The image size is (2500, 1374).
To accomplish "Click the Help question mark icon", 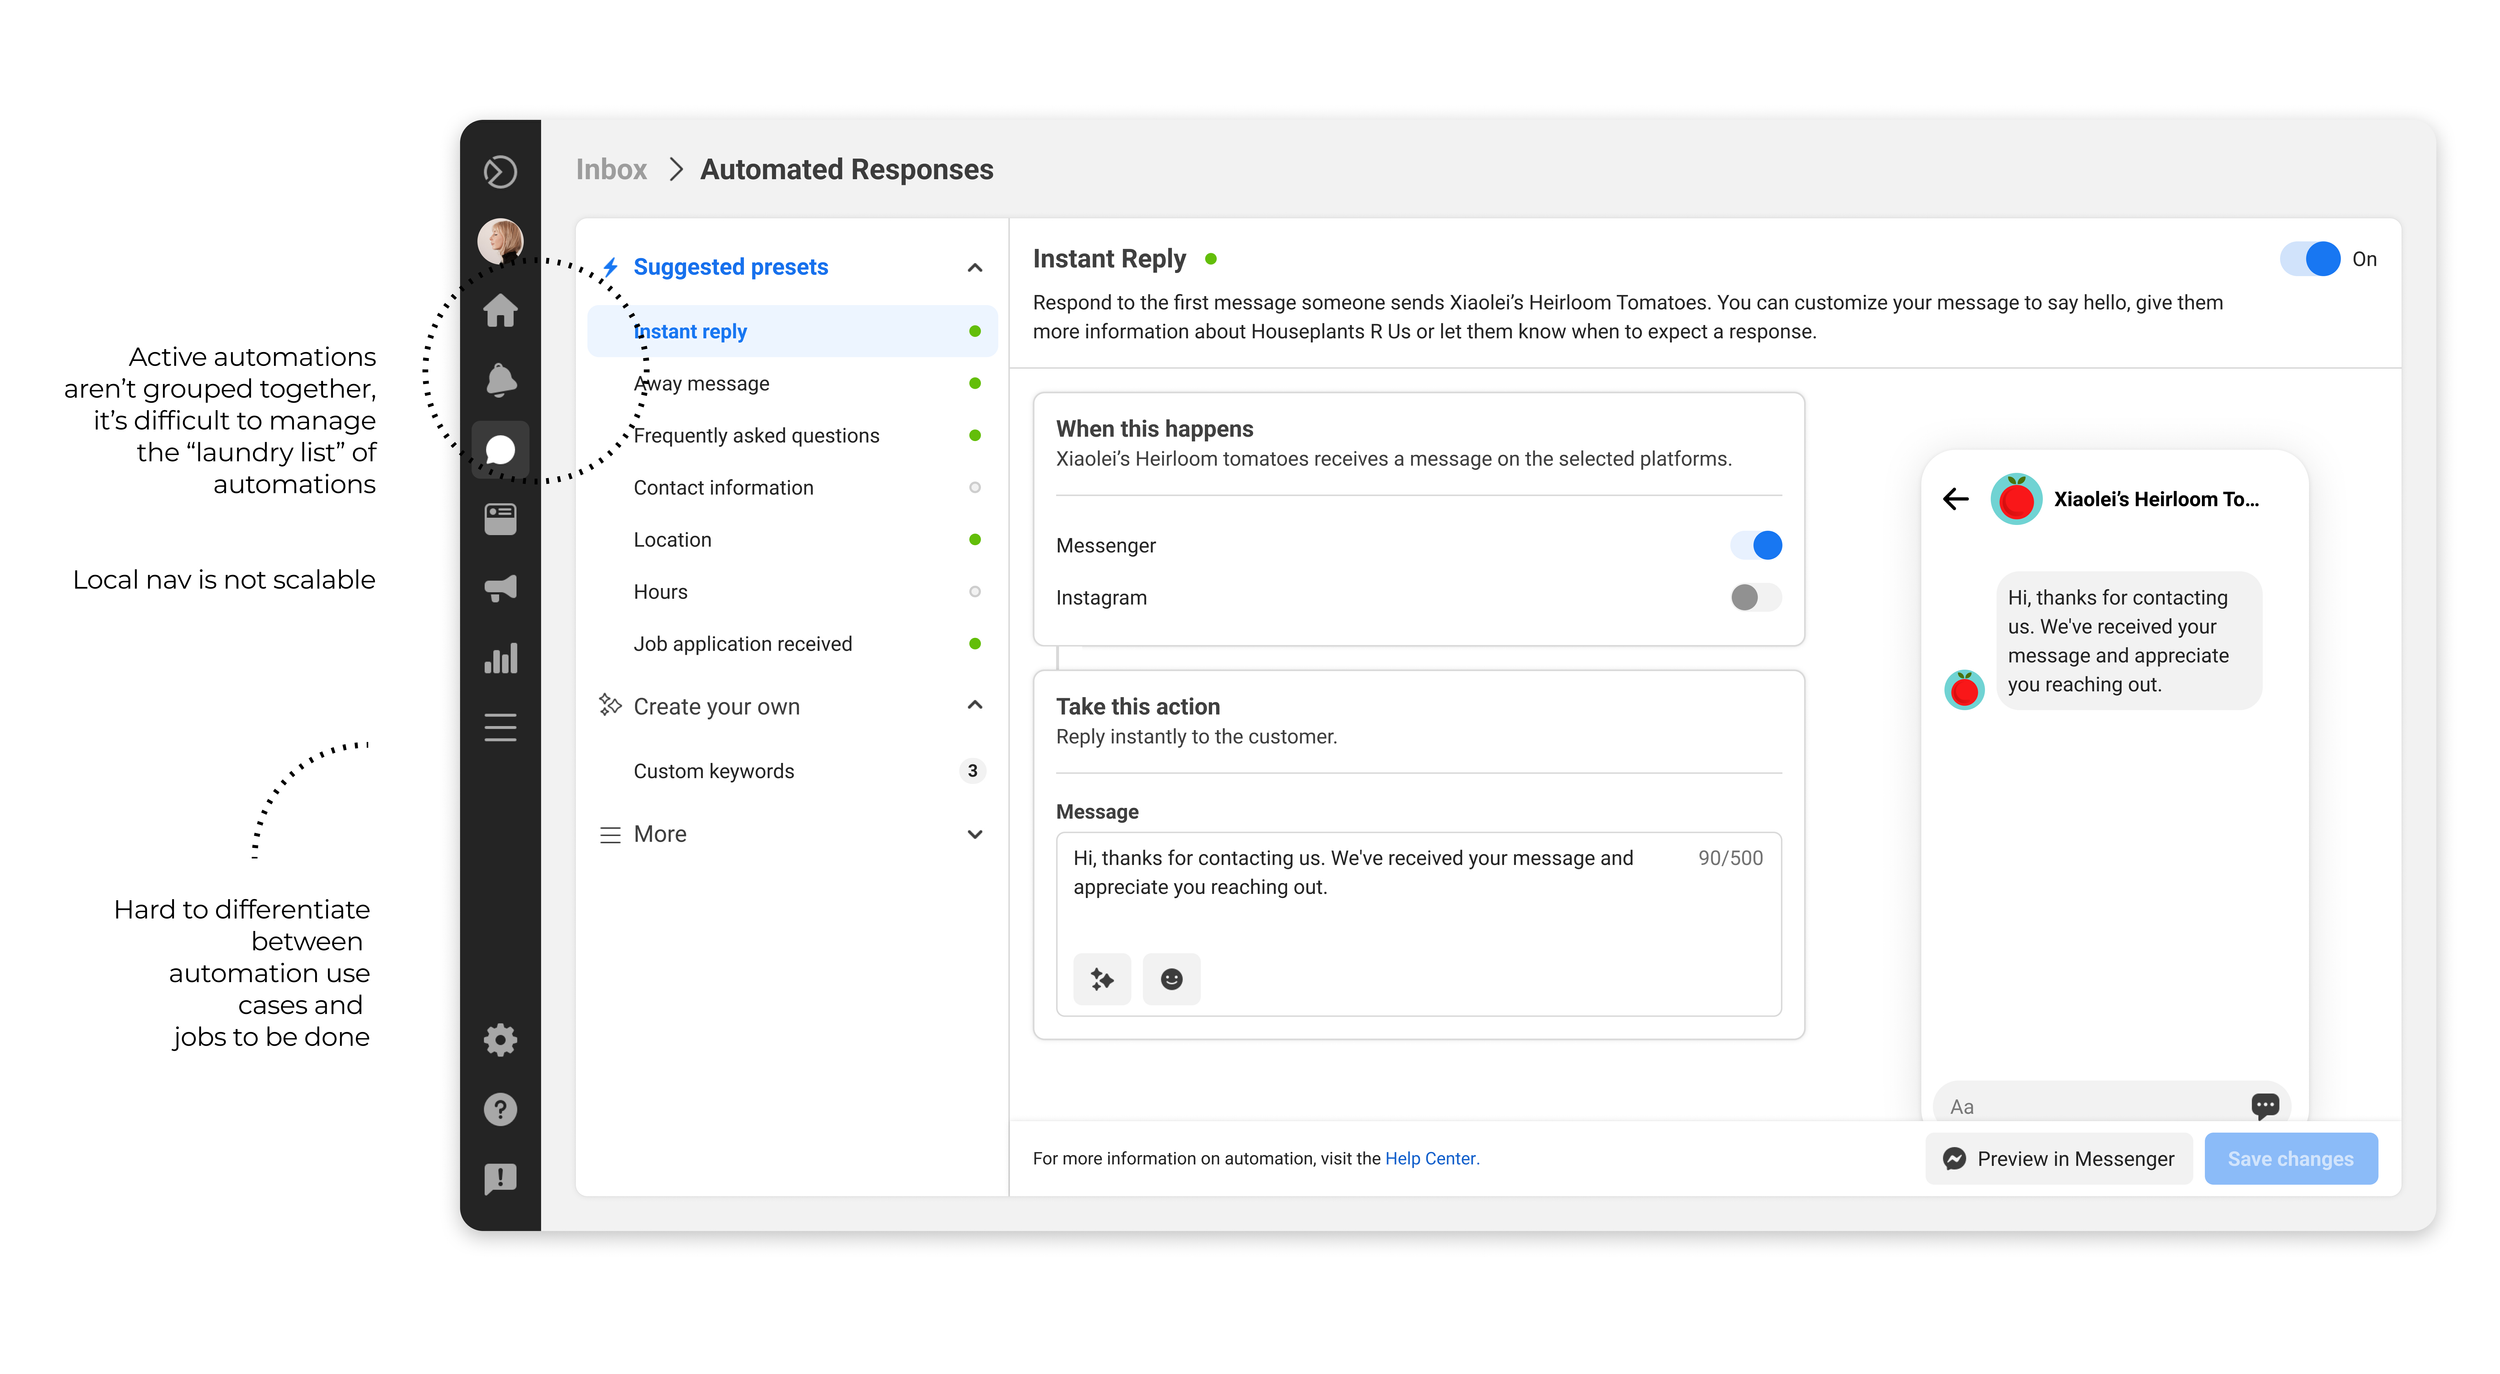I will 500,1109.
